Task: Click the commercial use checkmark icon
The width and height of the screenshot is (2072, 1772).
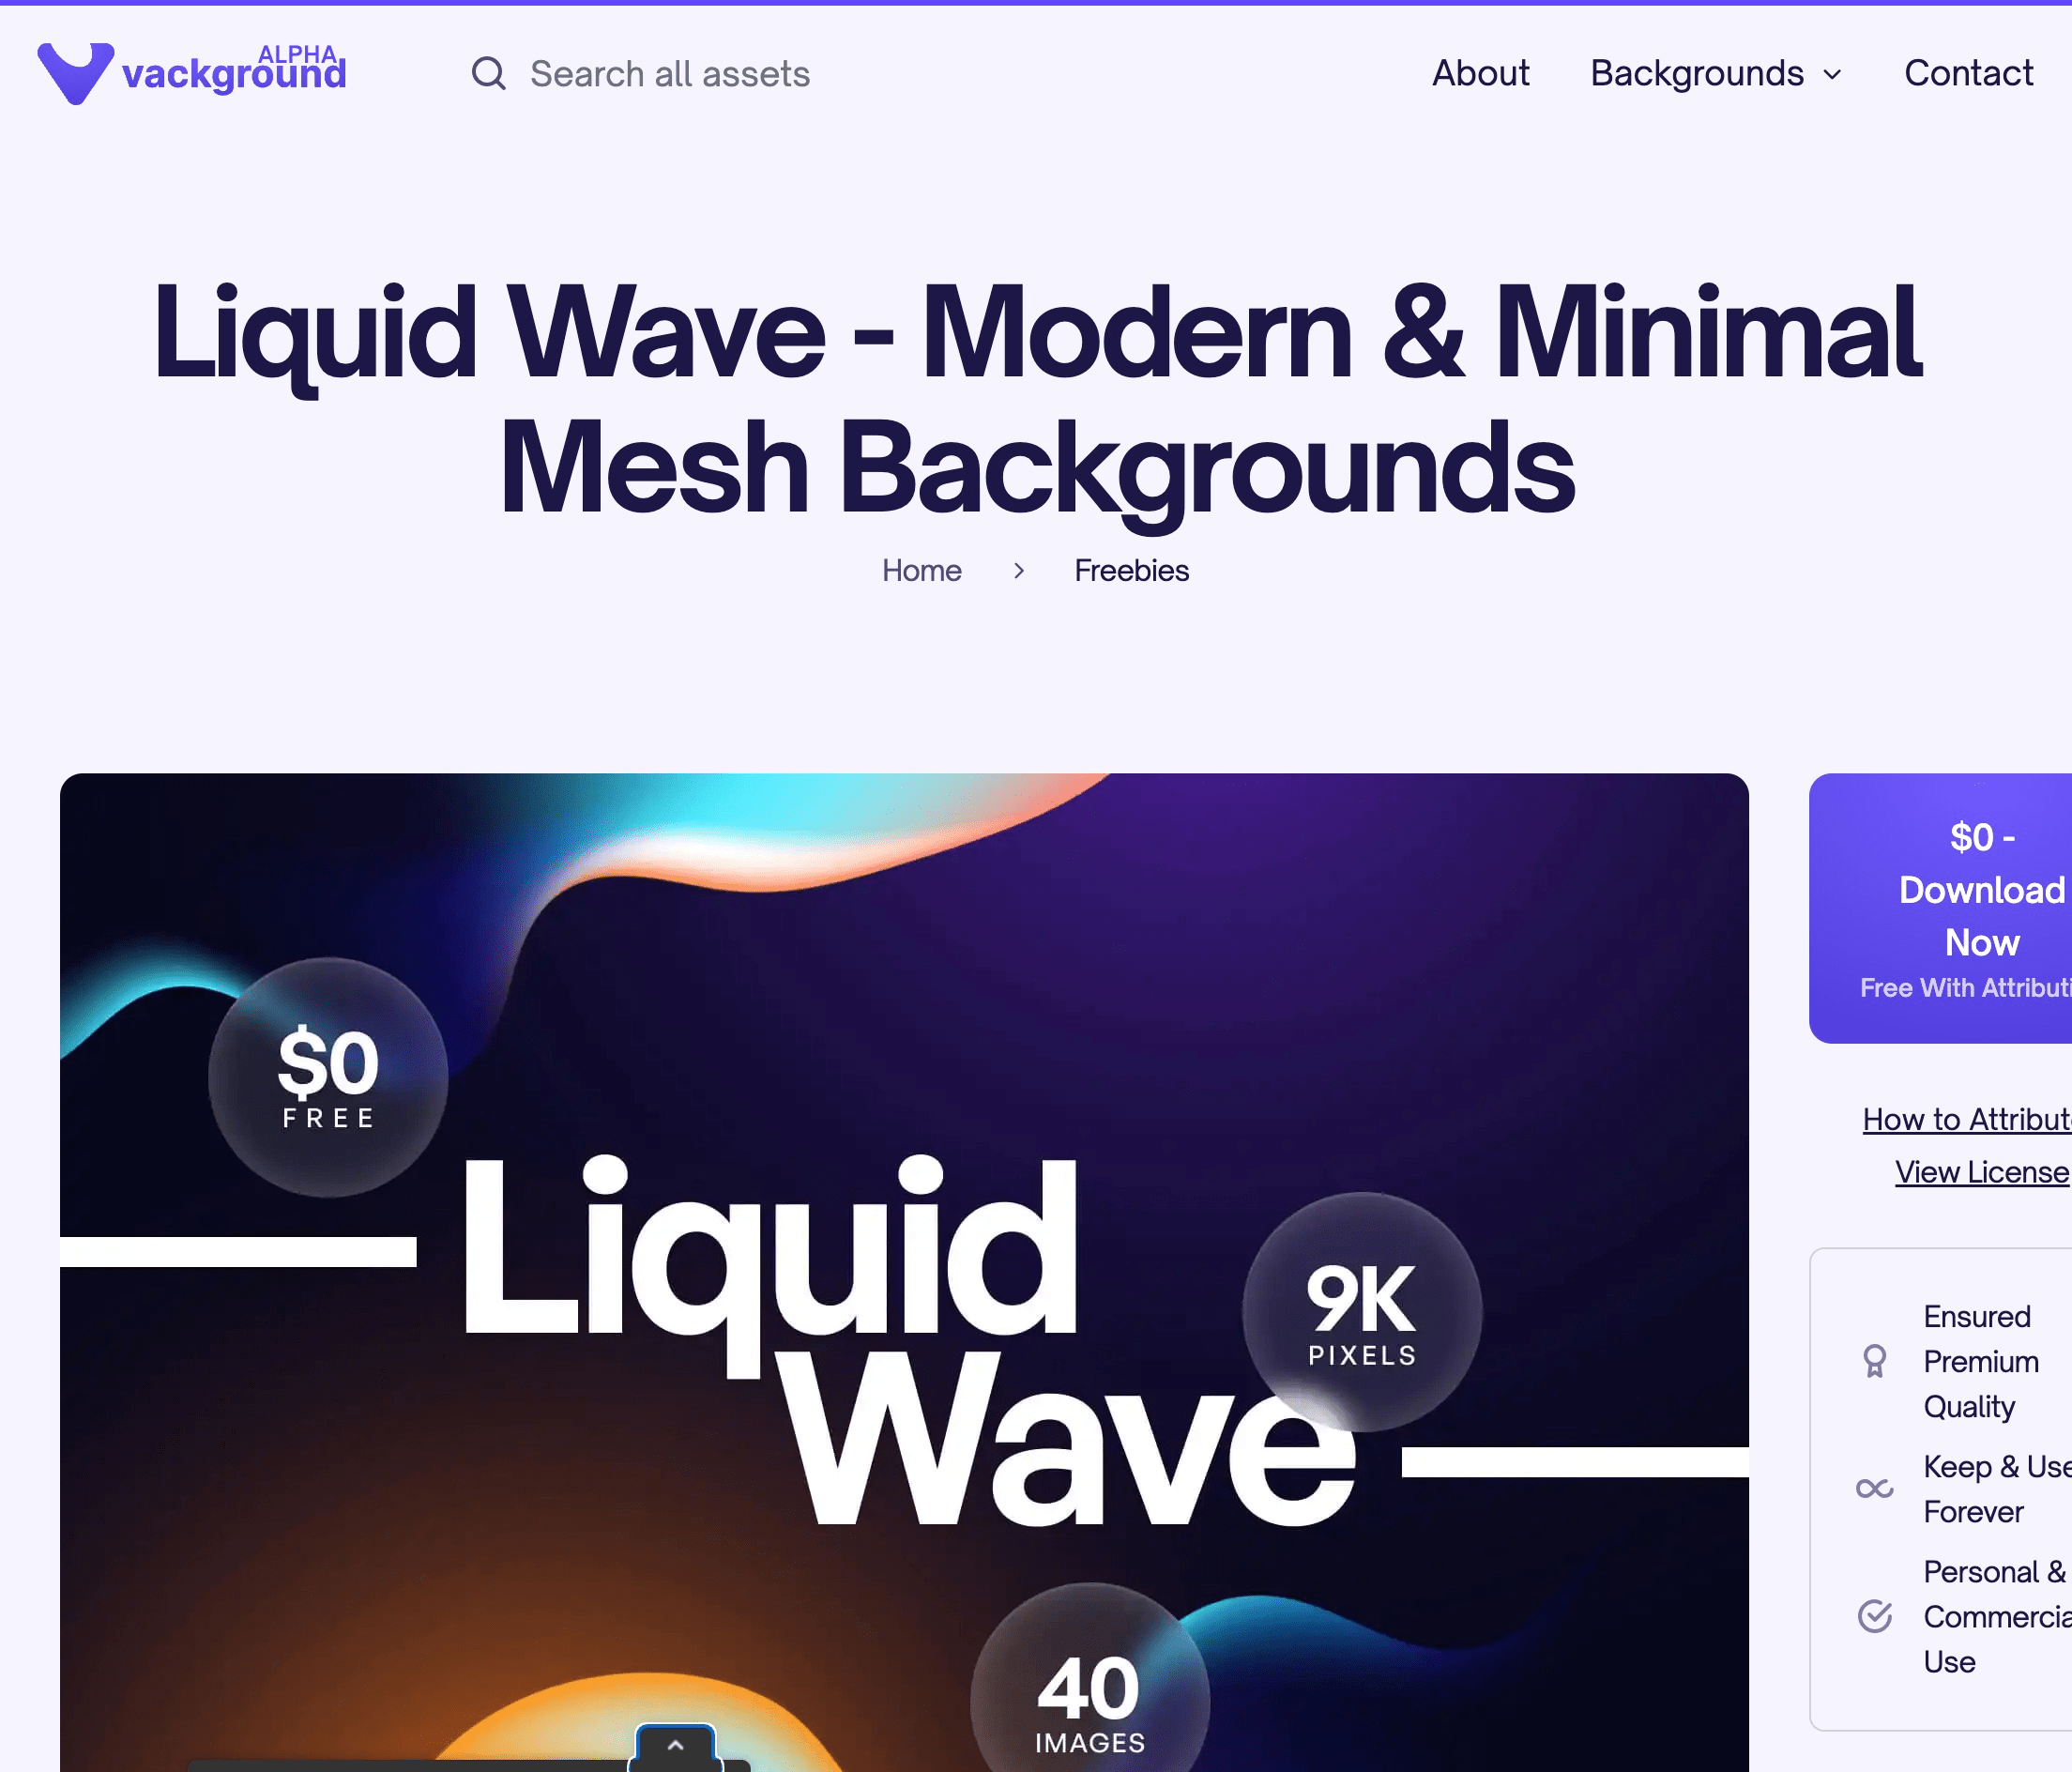Action: tap(1875, 1616)
